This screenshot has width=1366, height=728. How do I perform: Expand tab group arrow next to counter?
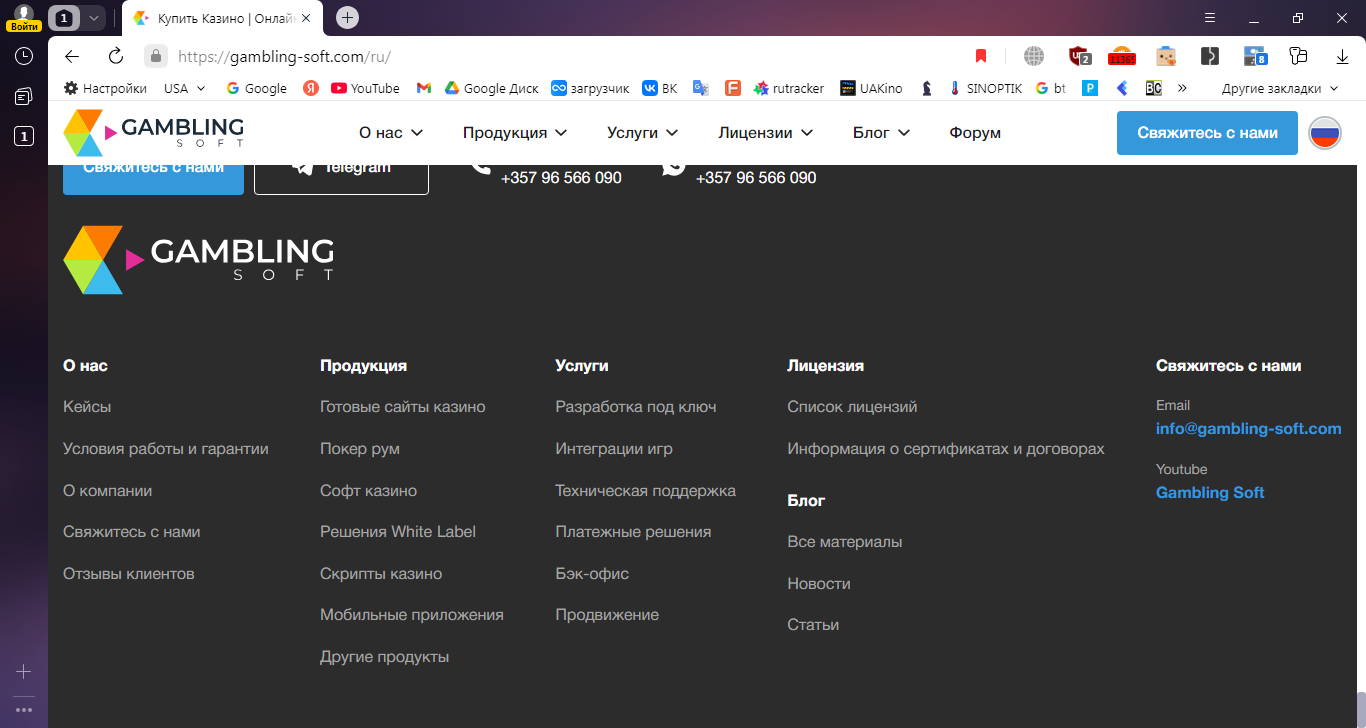(93, 18)
